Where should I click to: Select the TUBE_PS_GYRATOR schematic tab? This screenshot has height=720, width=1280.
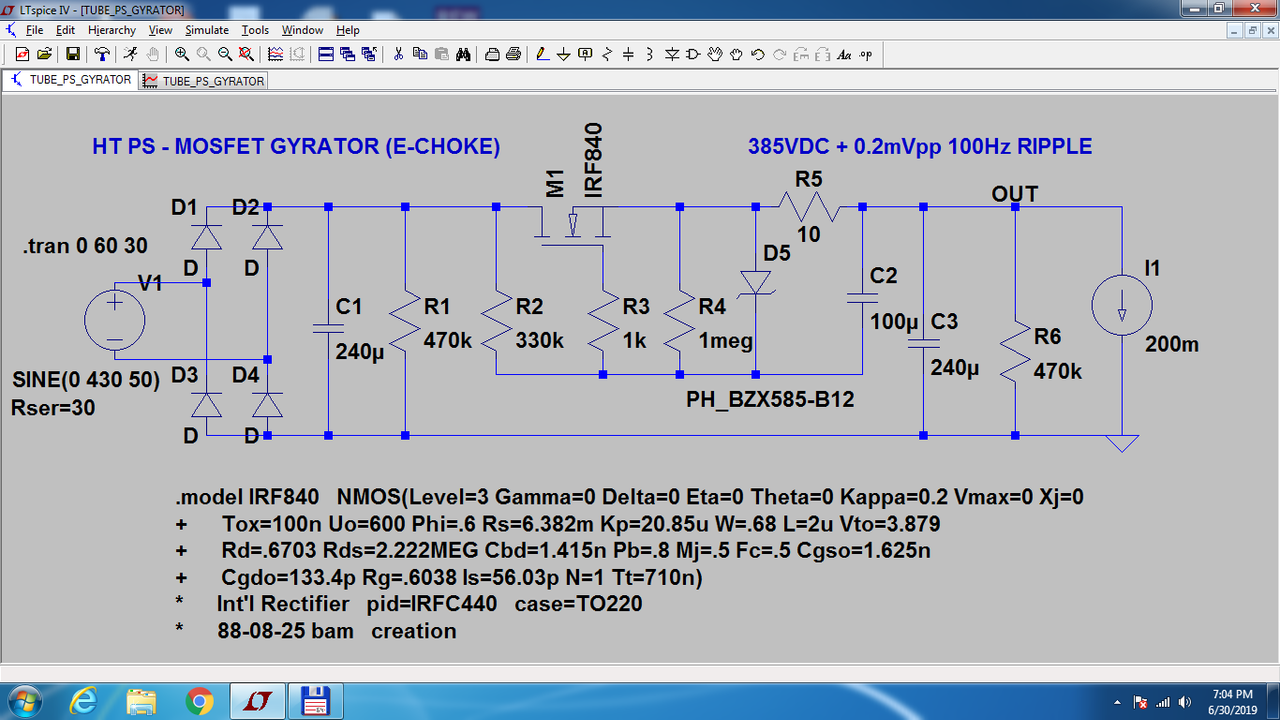(71, 80)
